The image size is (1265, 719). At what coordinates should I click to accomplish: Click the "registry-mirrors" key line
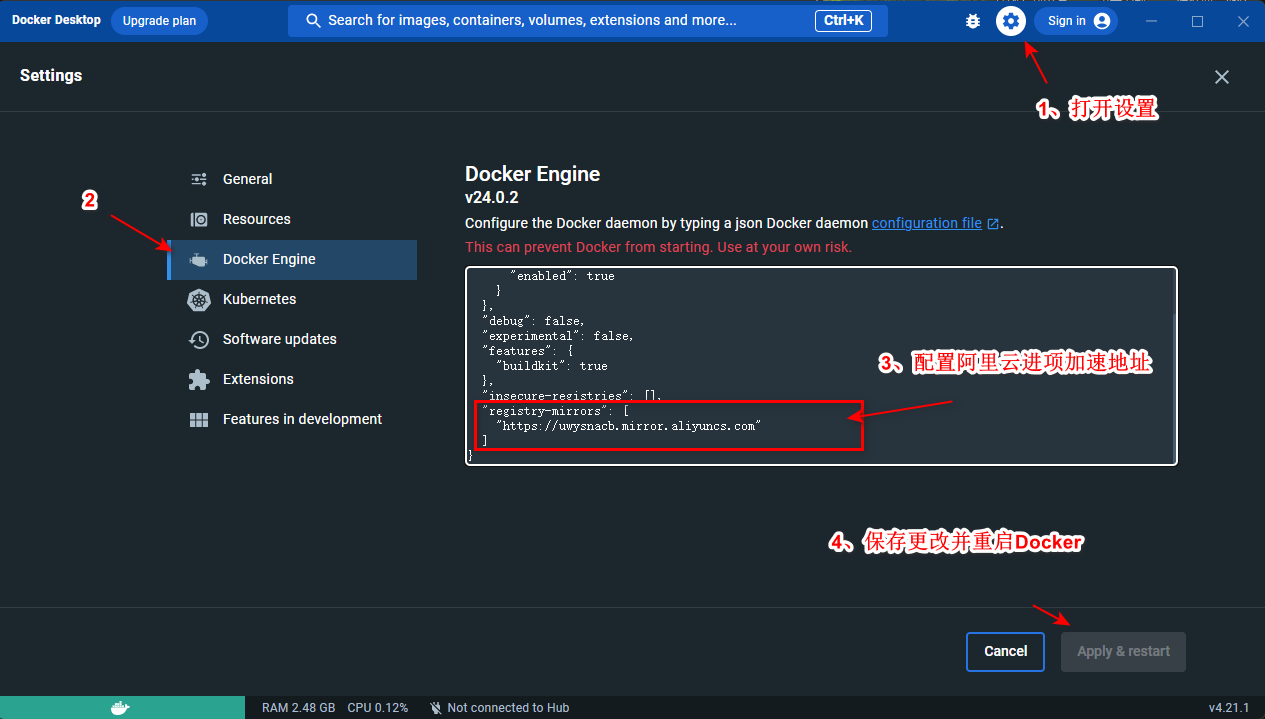(x=554, y=410)
